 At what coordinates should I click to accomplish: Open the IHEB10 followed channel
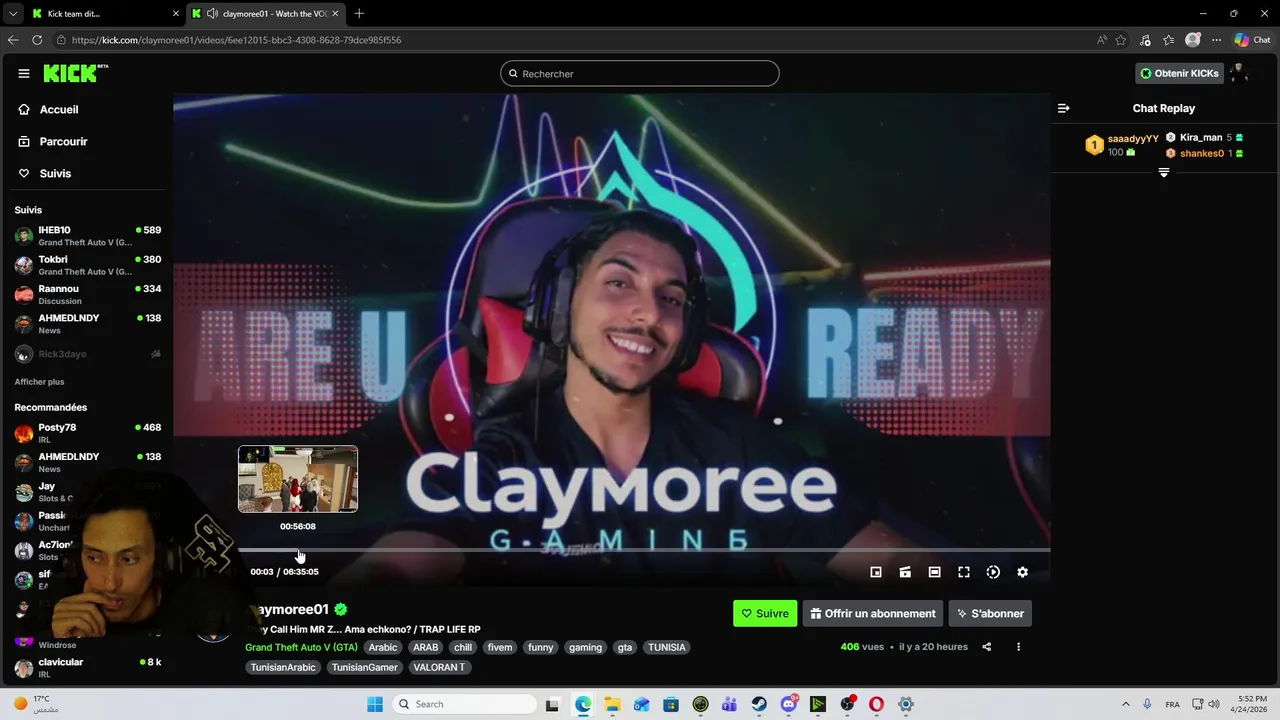[x=87, y=236]
